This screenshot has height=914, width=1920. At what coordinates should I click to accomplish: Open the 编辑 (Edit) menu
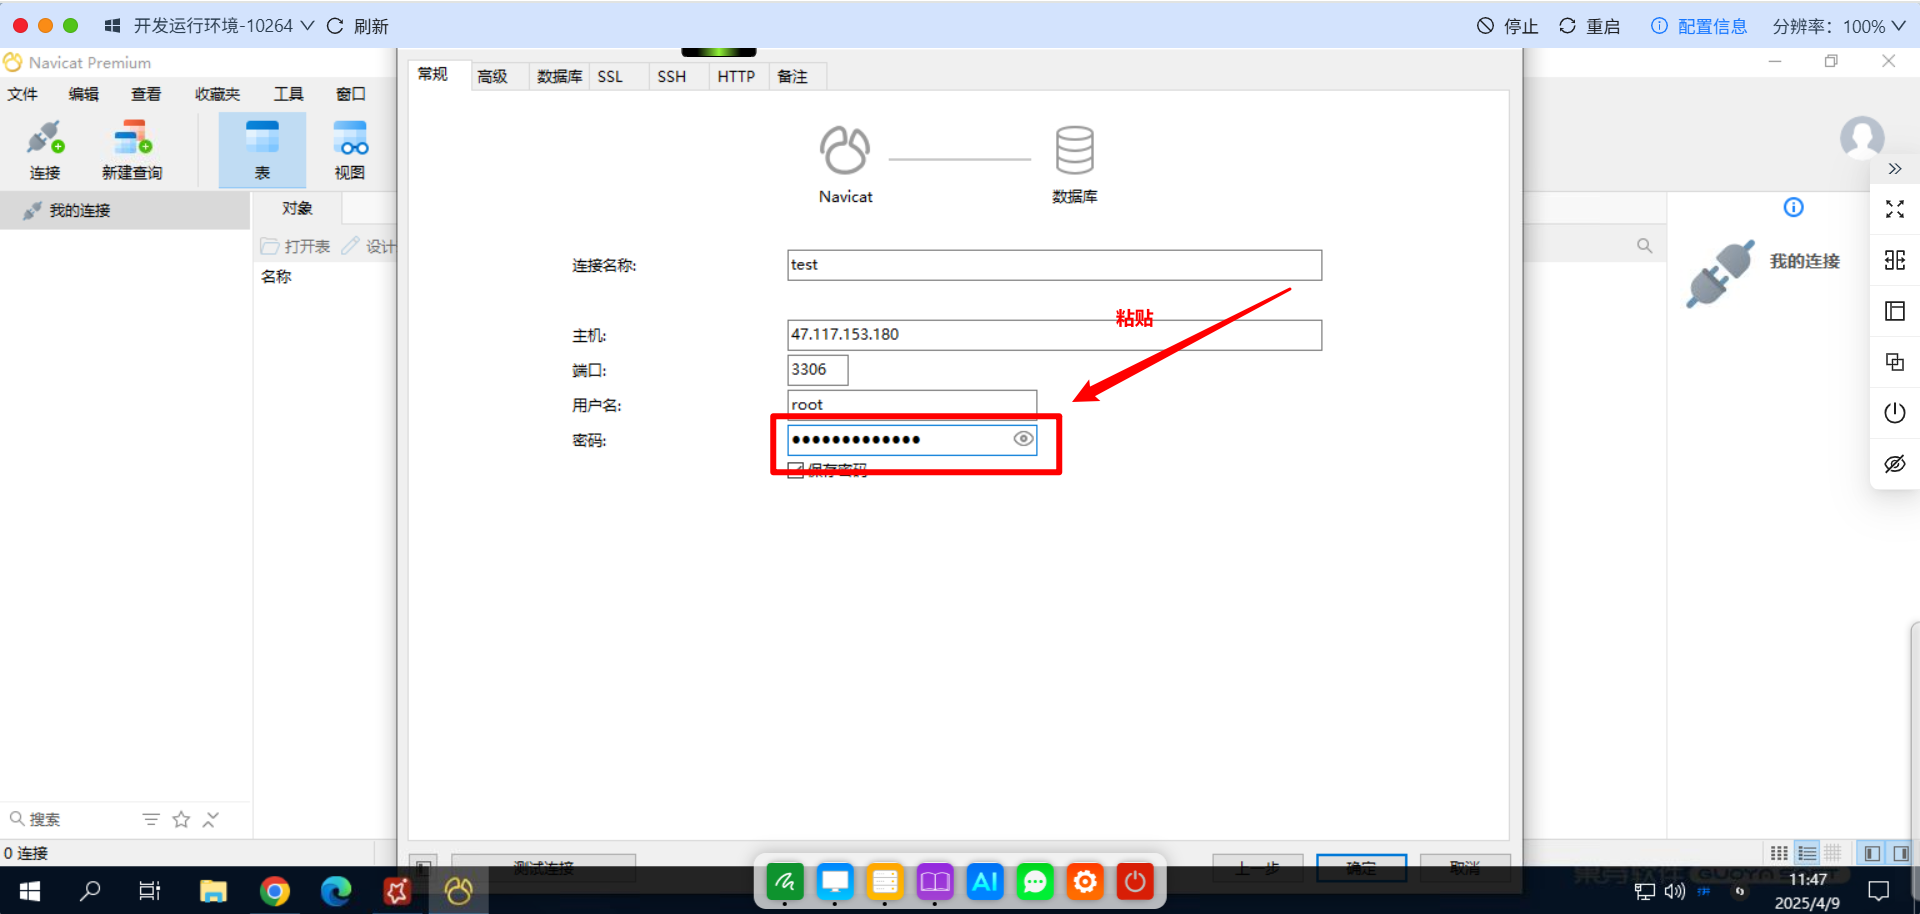(x=84, y=94)
